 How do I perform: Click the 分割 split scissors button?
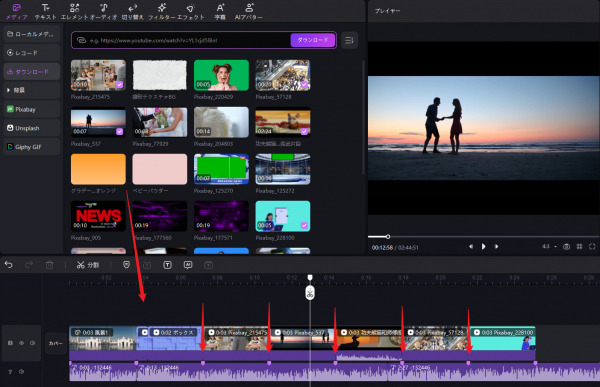click(x=88, y=265)
